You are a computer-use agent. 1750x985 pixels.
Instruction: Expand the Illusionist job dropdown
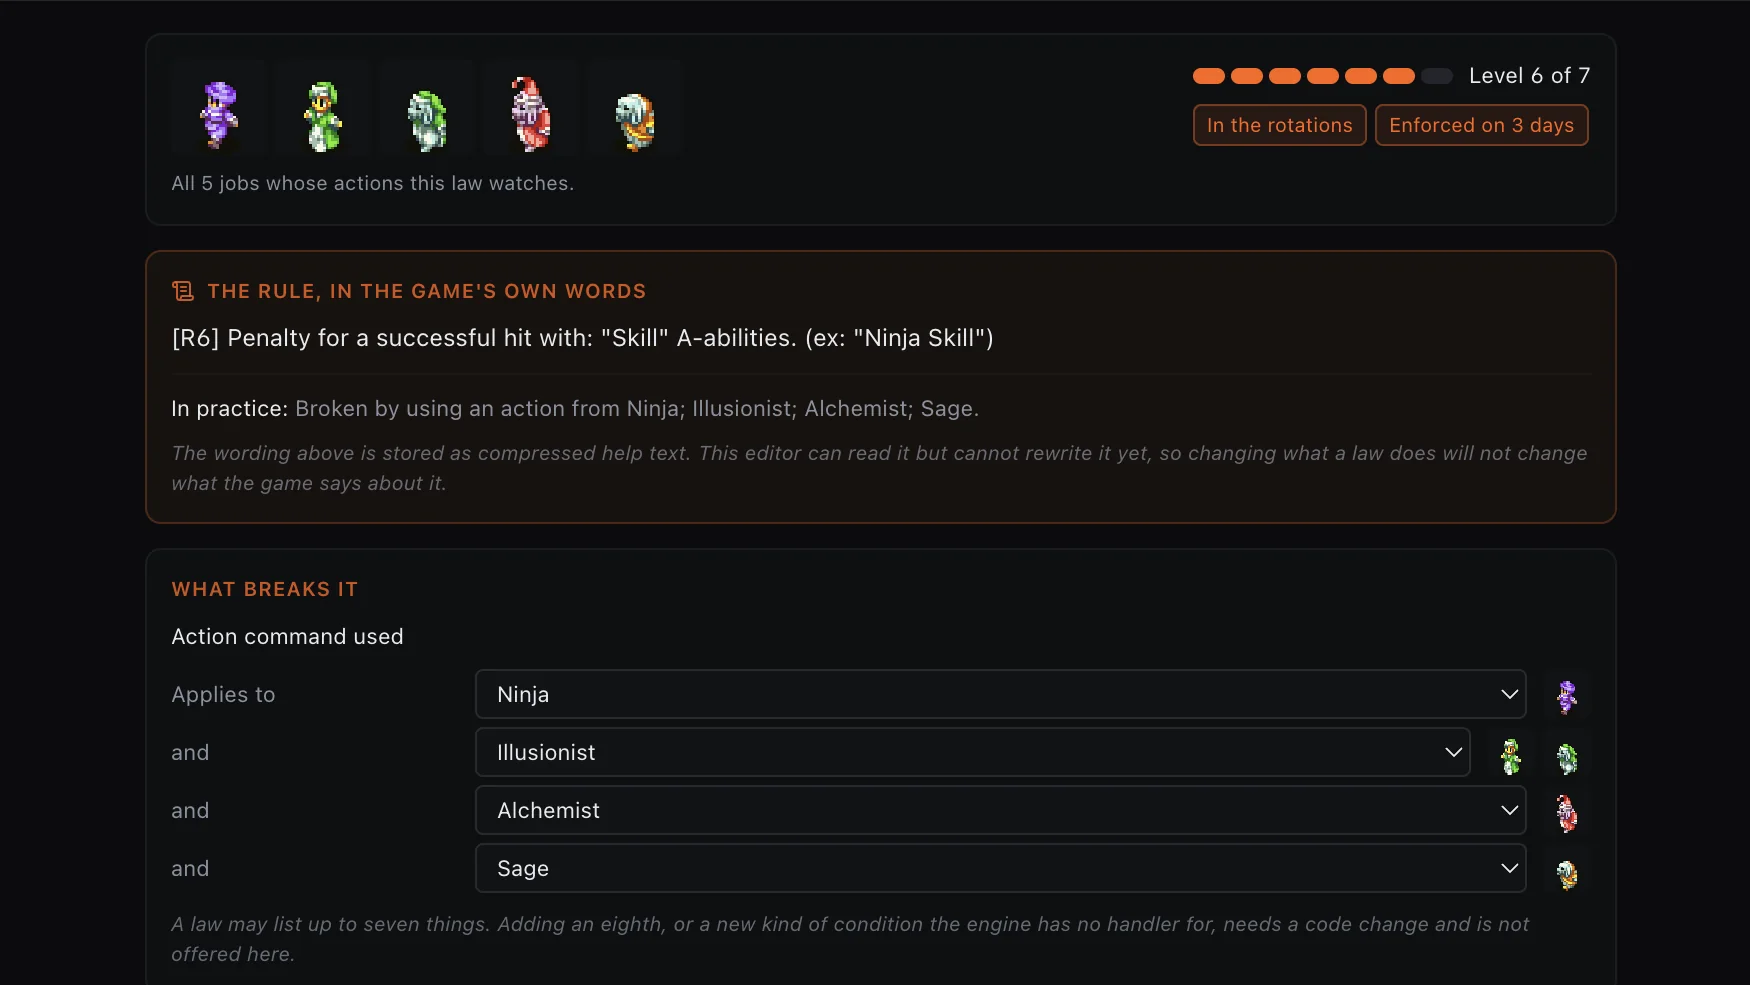[x=972, y=752]
